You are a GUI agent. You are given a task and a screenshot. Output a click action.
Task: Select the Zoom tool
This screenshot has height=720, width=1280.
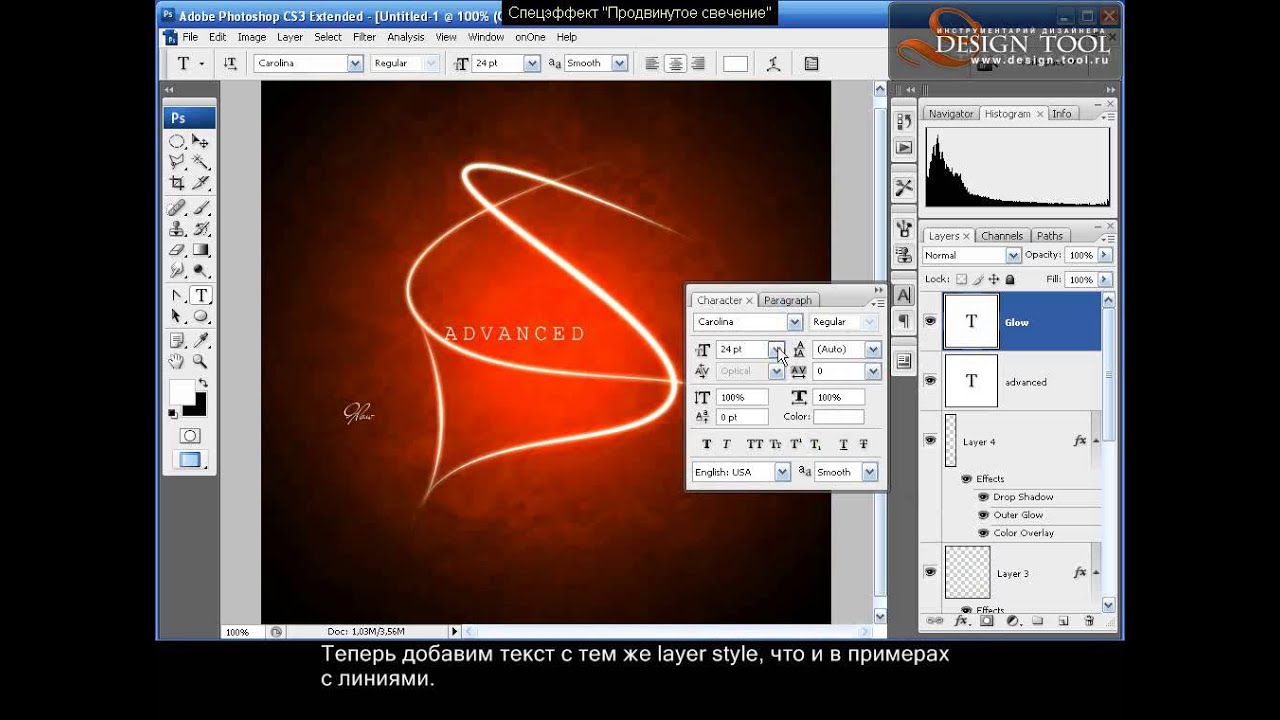point(201,362)
